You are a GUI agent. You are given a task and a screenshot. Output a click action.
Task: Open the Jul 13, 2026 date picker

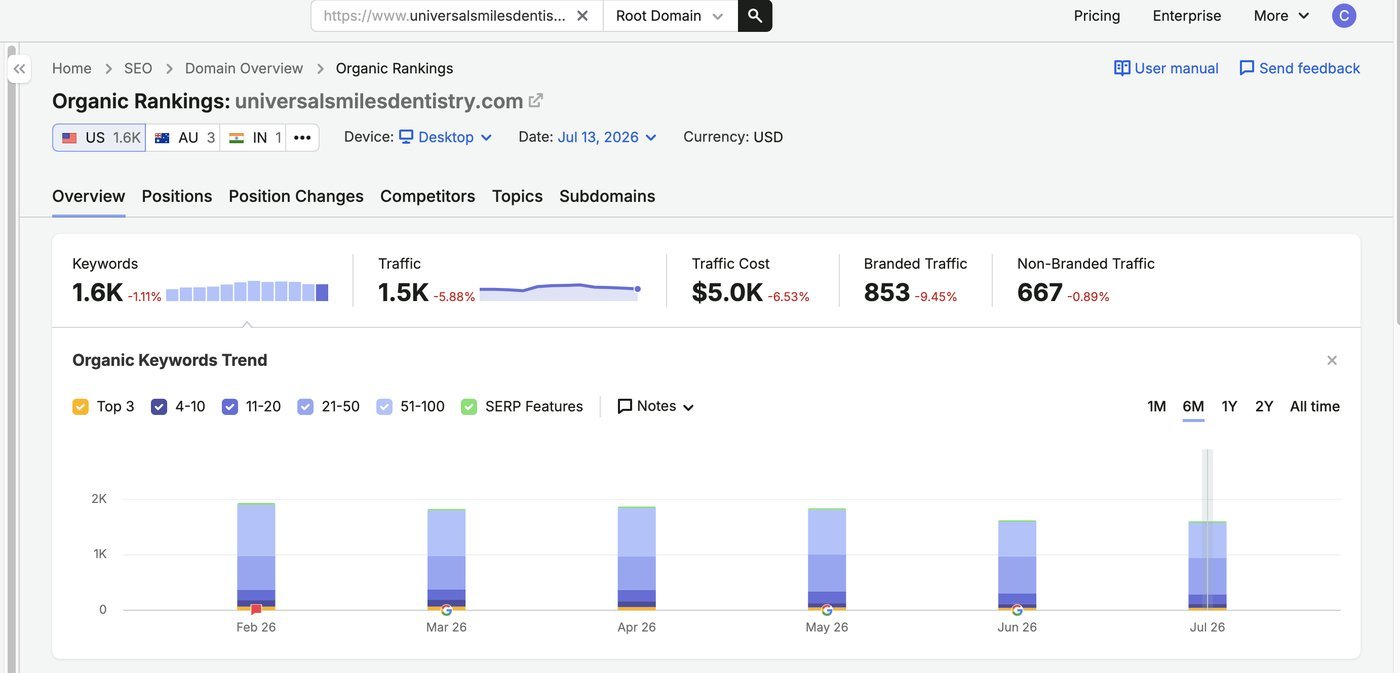click(607, 137)
